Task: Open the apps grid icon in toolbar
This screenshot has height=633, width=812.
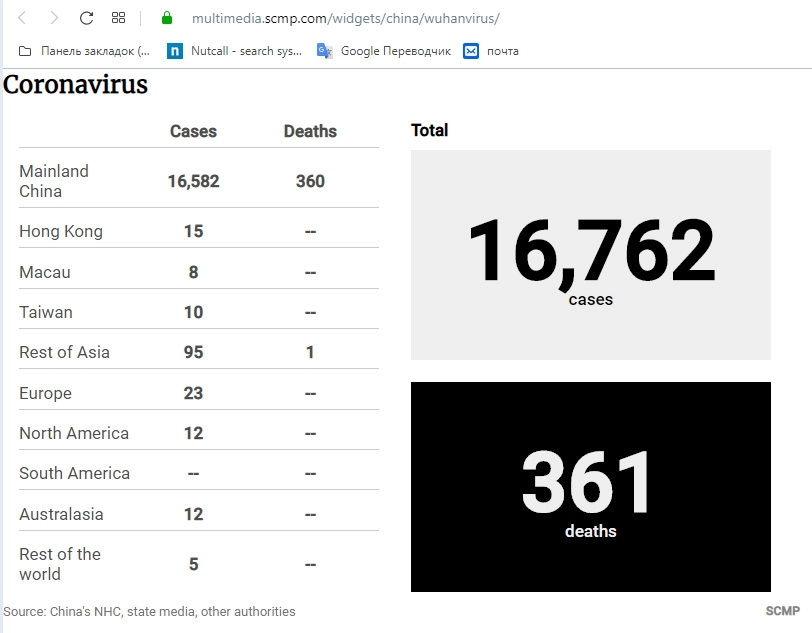Action: point(118,18)
